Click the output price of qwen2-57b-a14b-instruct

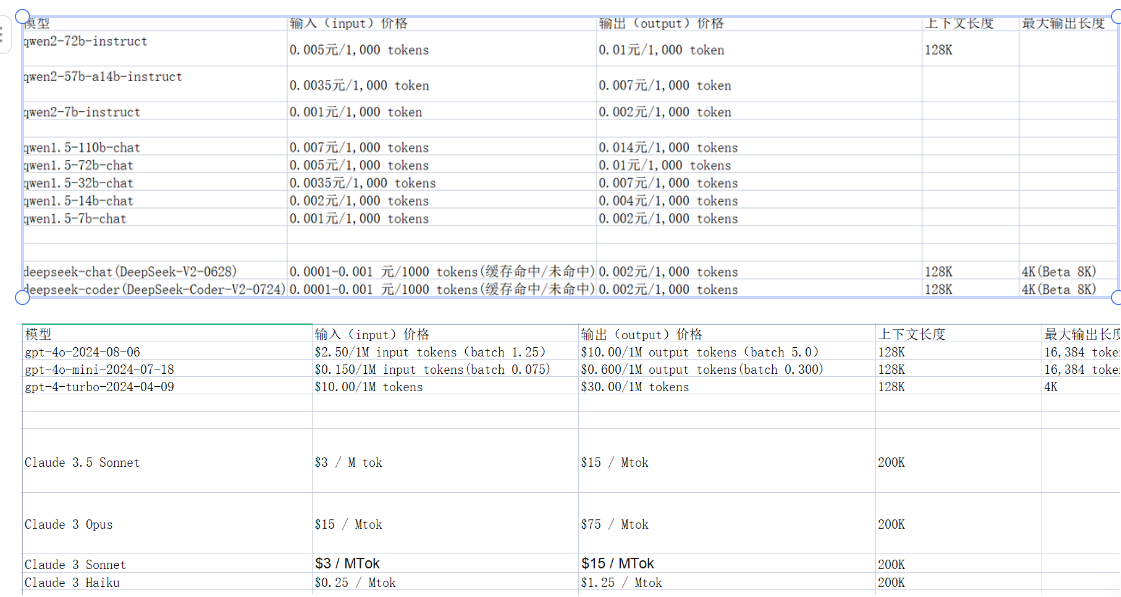point(665,86)
